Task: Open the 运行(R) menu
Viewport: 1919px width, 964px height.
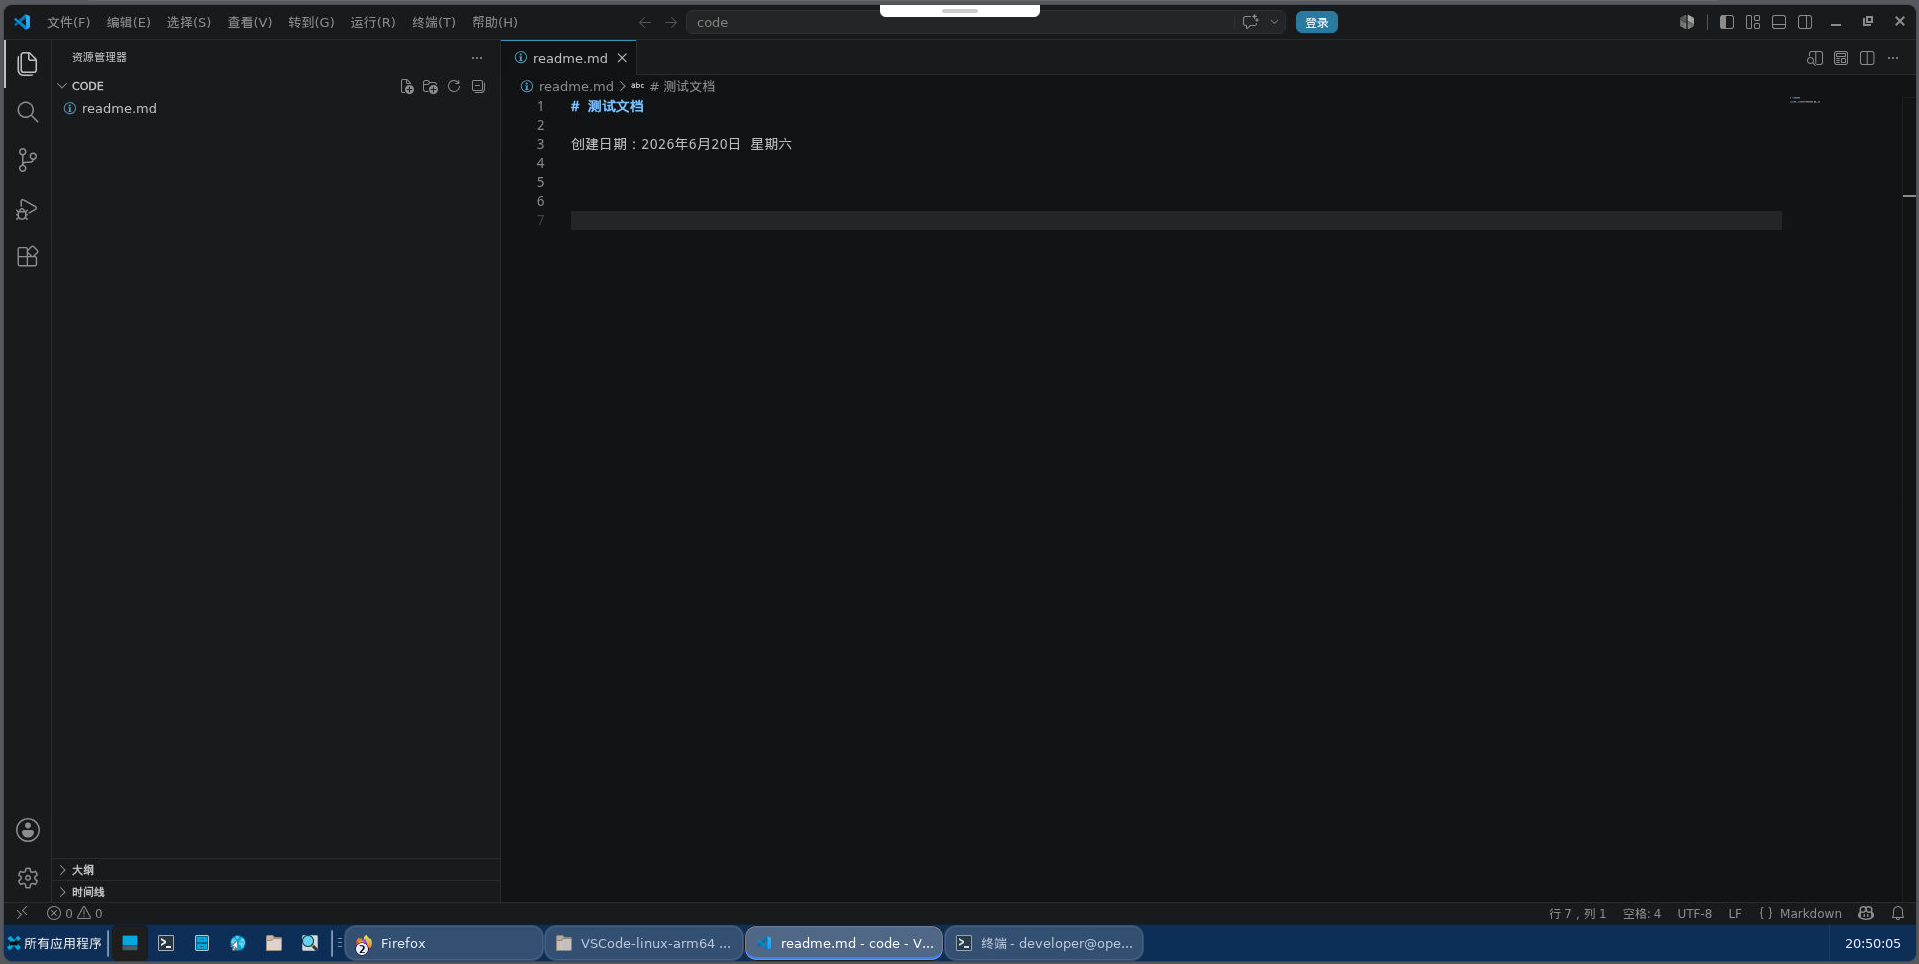Action: coord(373,22)
